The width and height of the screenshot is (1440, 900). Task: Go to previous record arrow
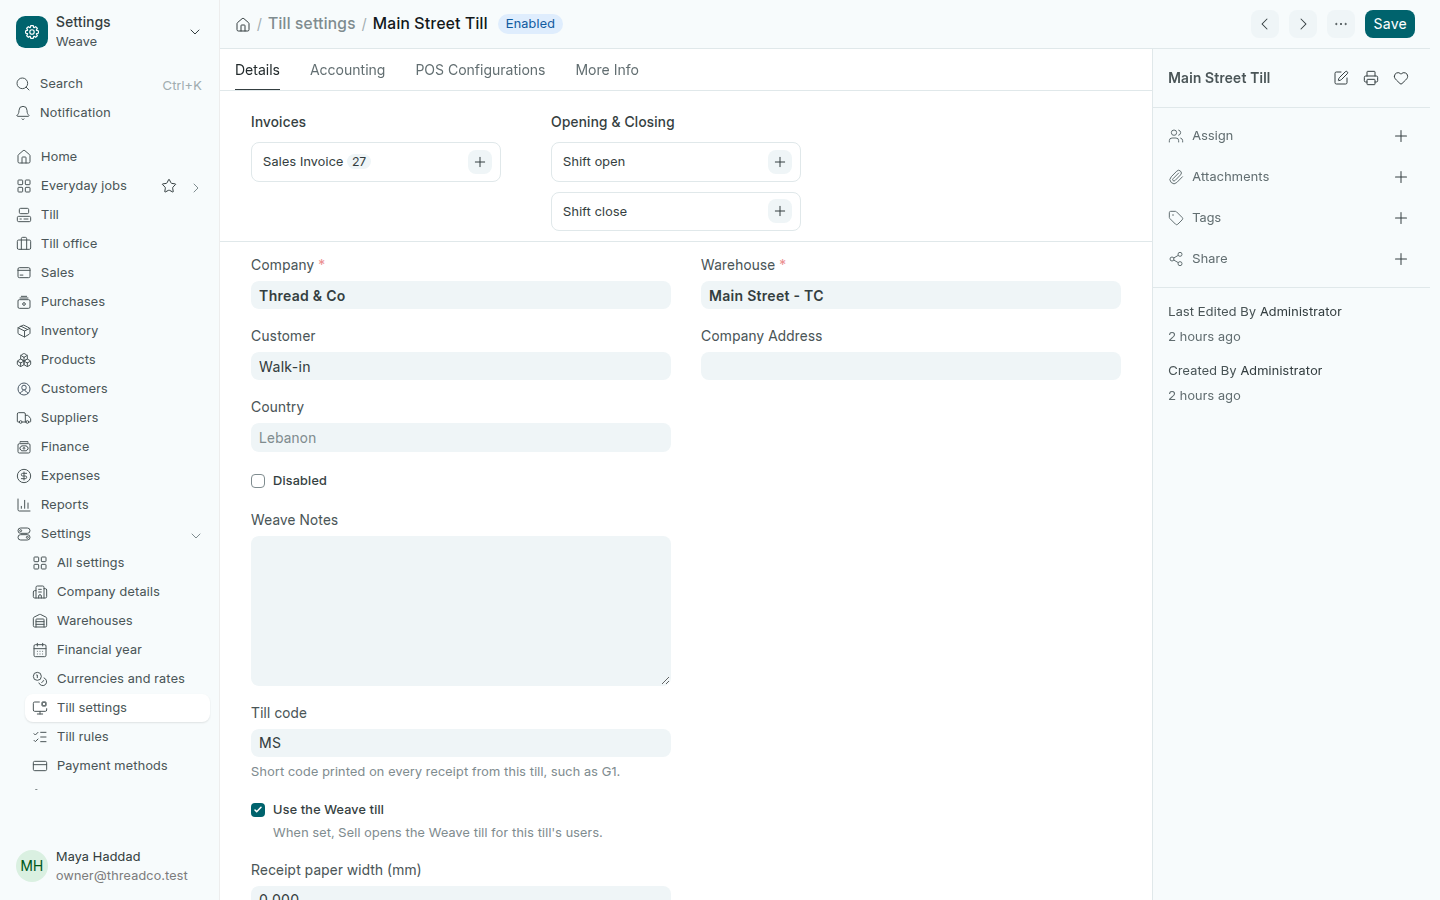1265,24
